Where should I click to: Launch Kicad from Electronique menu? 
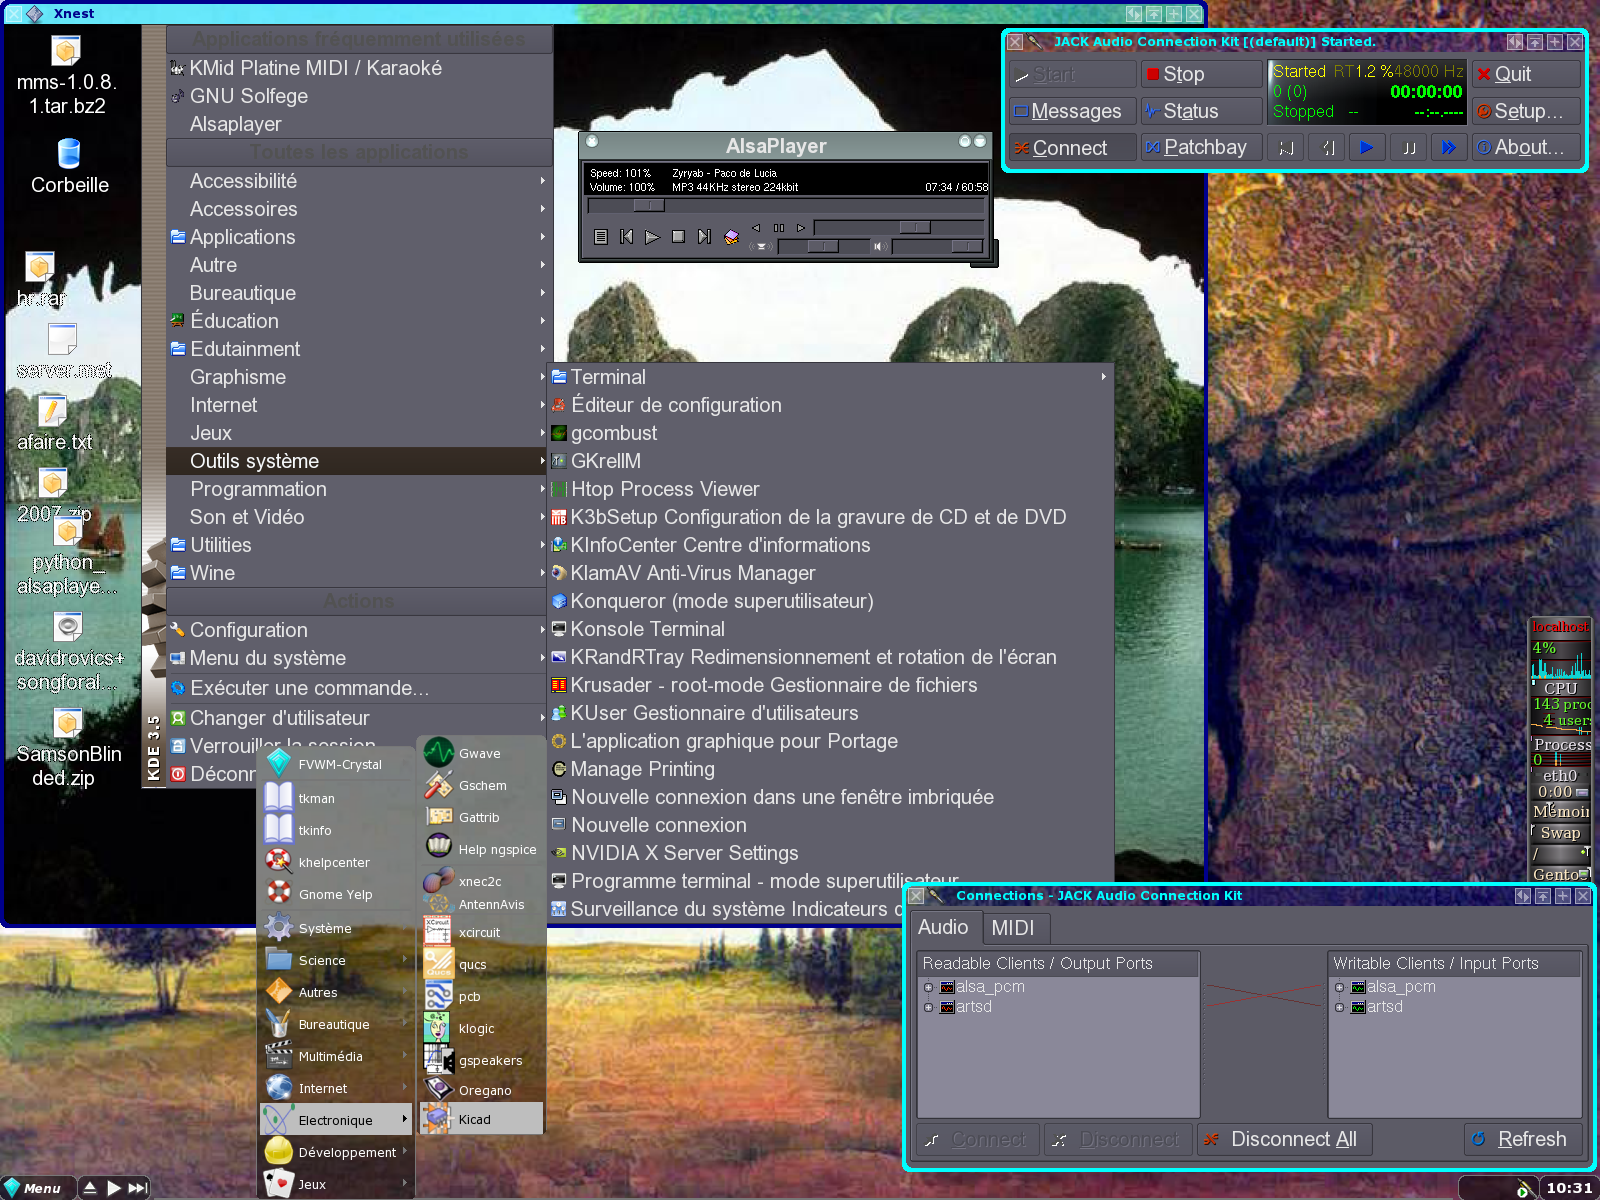pyautogui.click(x=482, y=1119)
